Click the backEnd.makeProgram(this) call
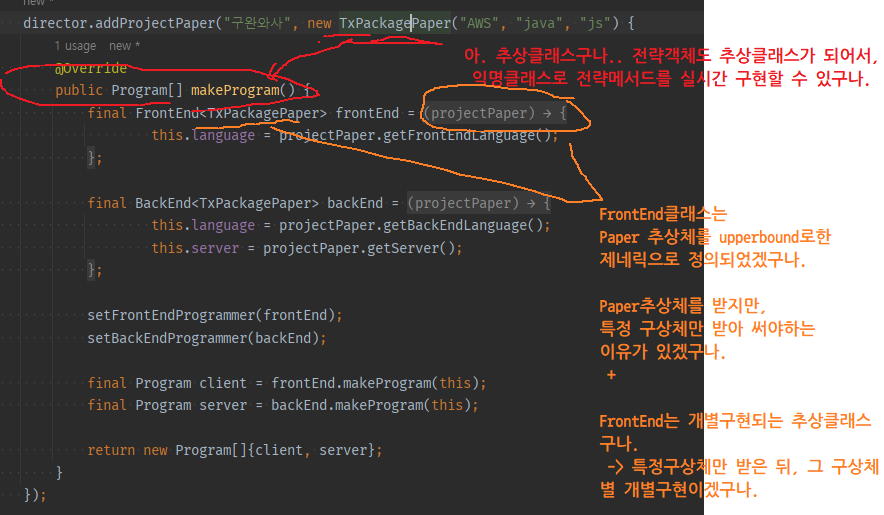884x515 pixels. 370,405
